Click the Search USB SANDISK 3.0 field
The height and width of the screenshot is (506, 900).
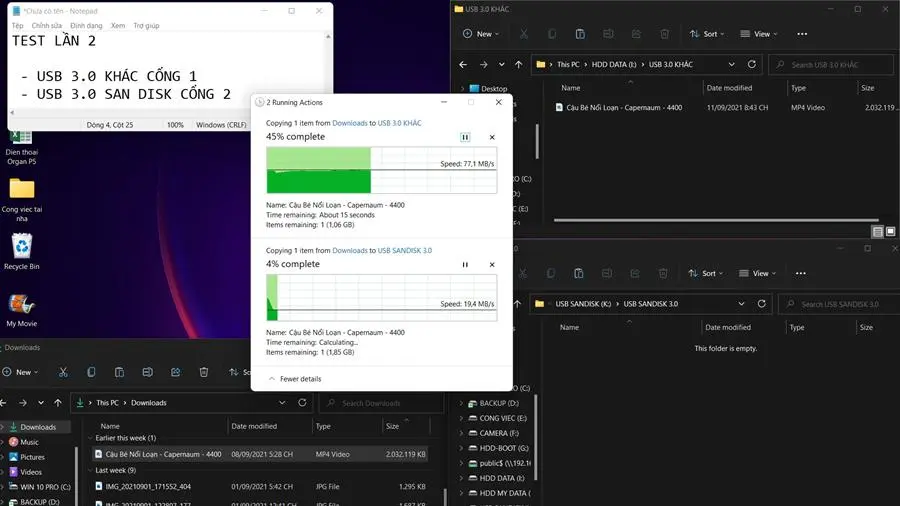(839, 304)
